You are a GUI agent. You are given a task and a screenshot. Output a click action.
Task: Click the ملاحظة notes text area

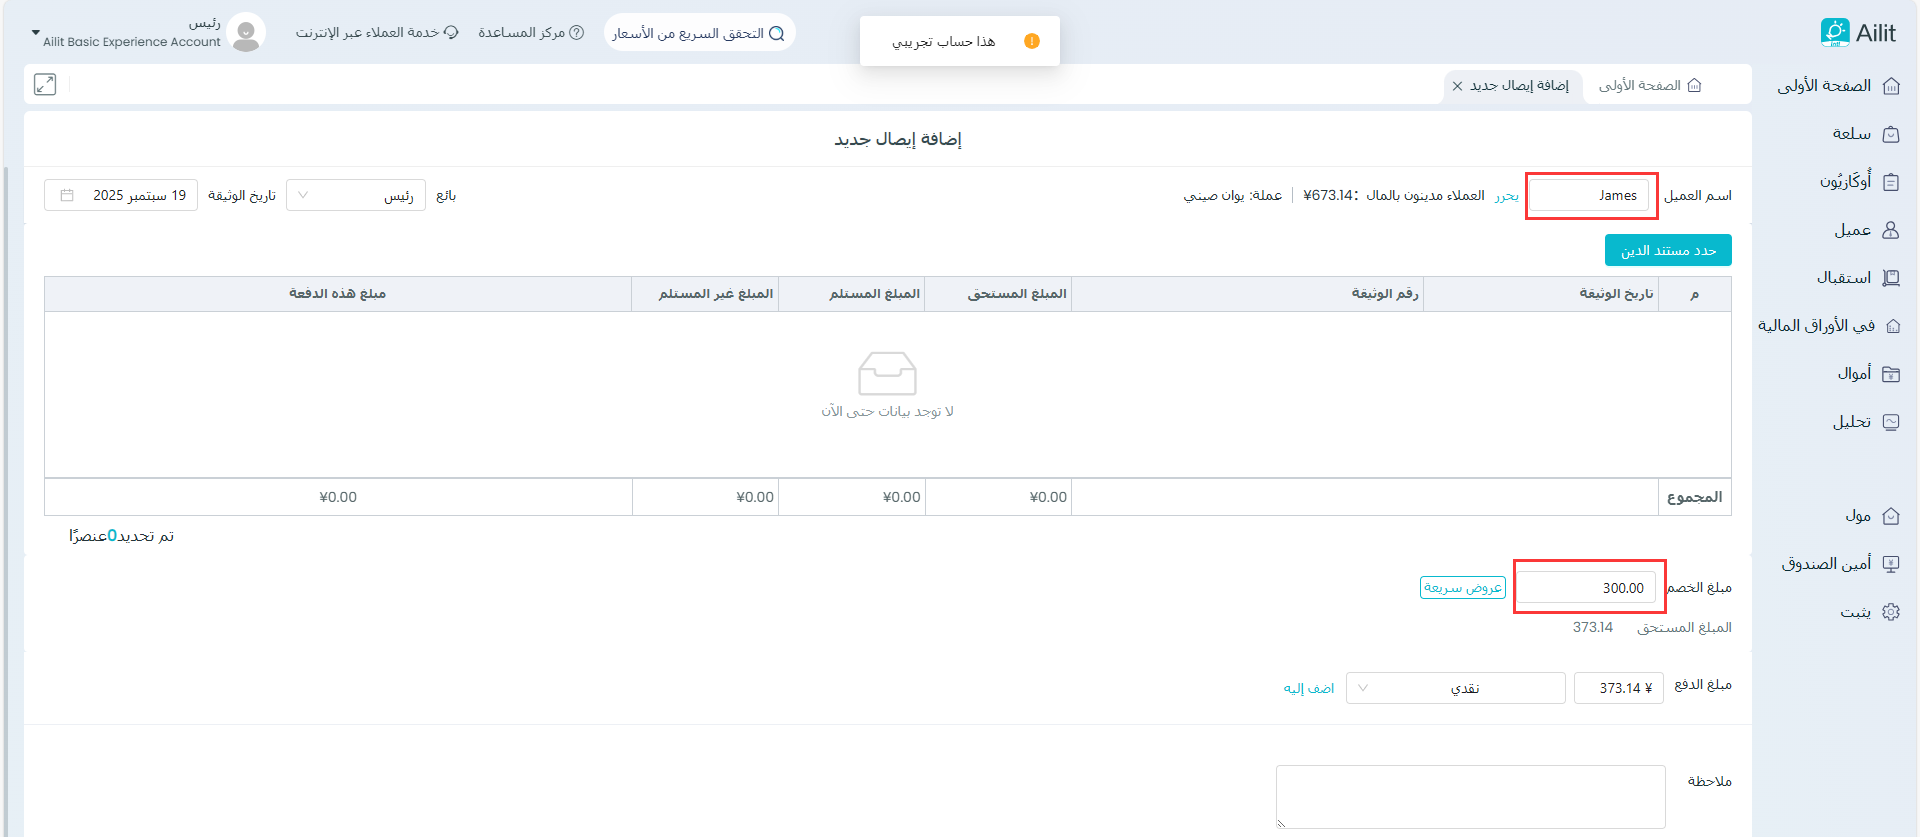[1470, 796]
